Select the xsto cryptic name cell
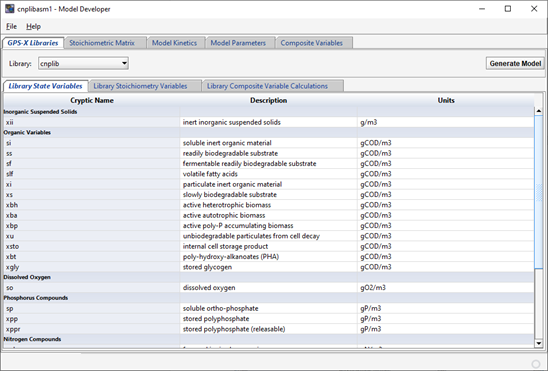This screenshot has height=371, width=548. pyautogui.click(x=92, y=246)
